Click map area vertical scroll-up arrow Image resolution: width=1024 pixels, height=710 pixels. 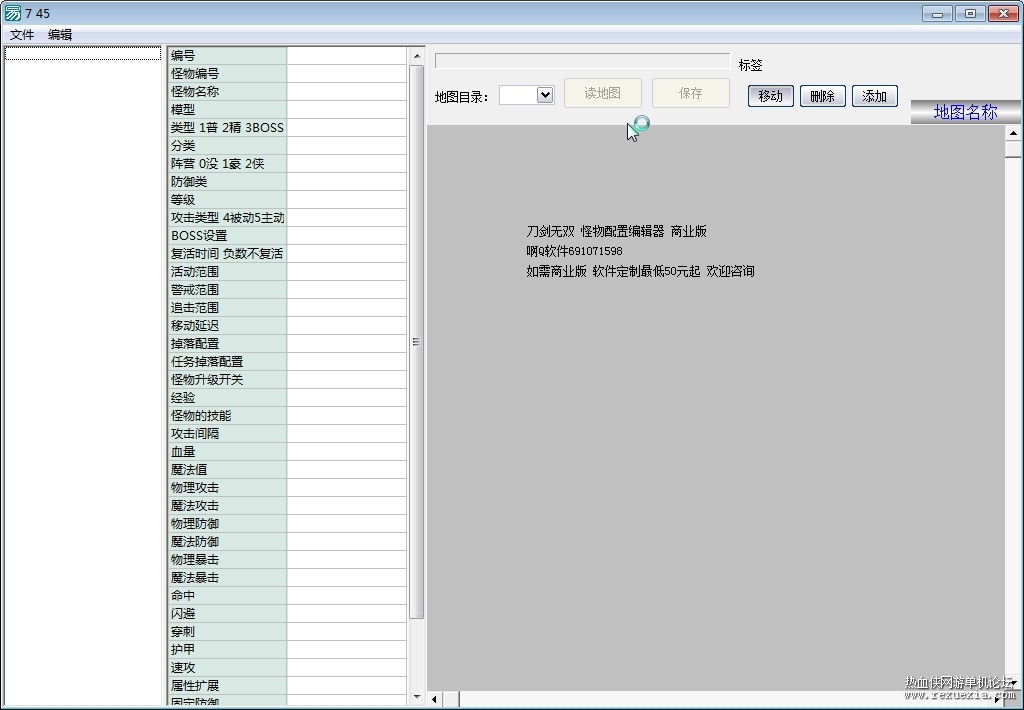pos(1013,133)
